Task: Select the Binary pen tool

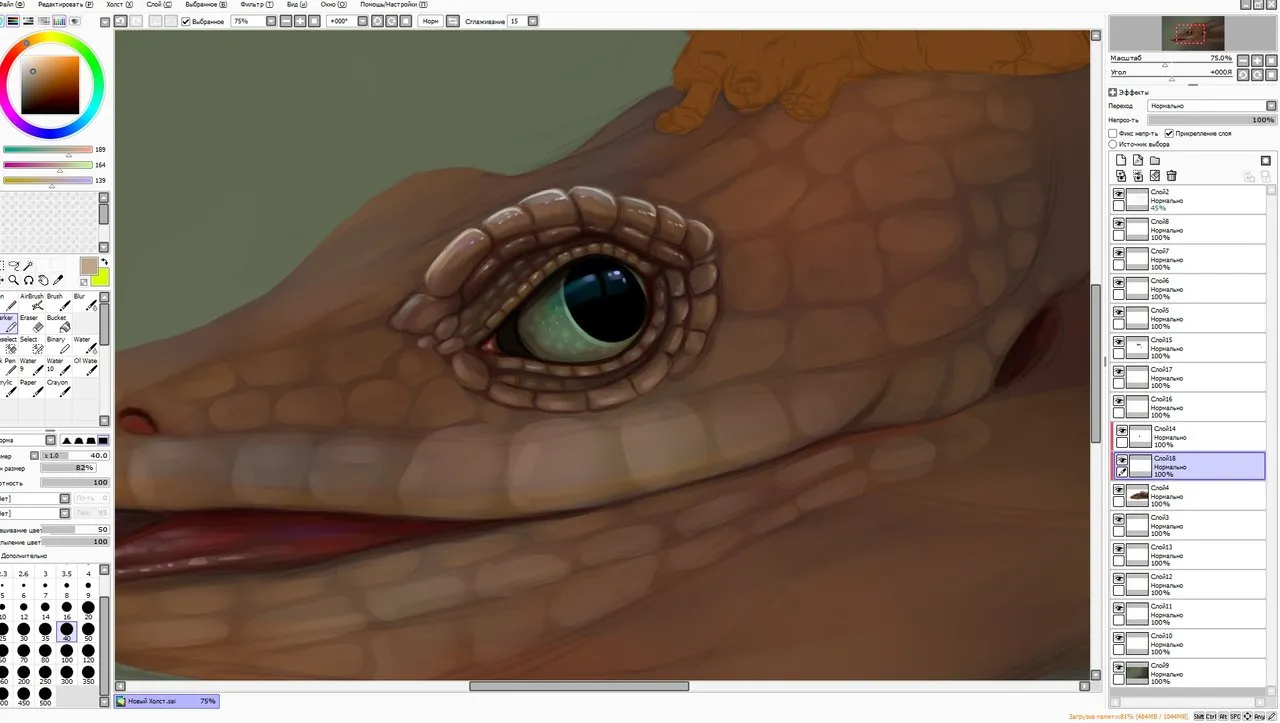Action: 56,346
